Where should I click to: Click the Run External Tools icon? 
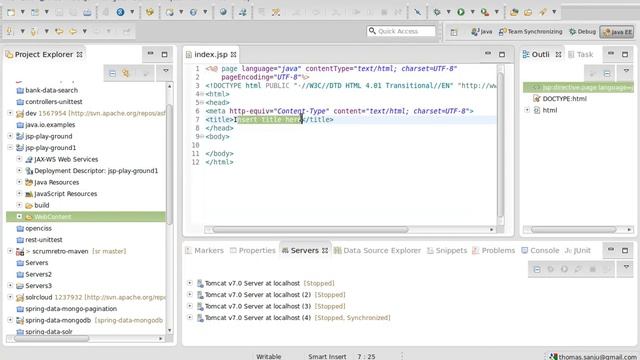click(485, 12)
